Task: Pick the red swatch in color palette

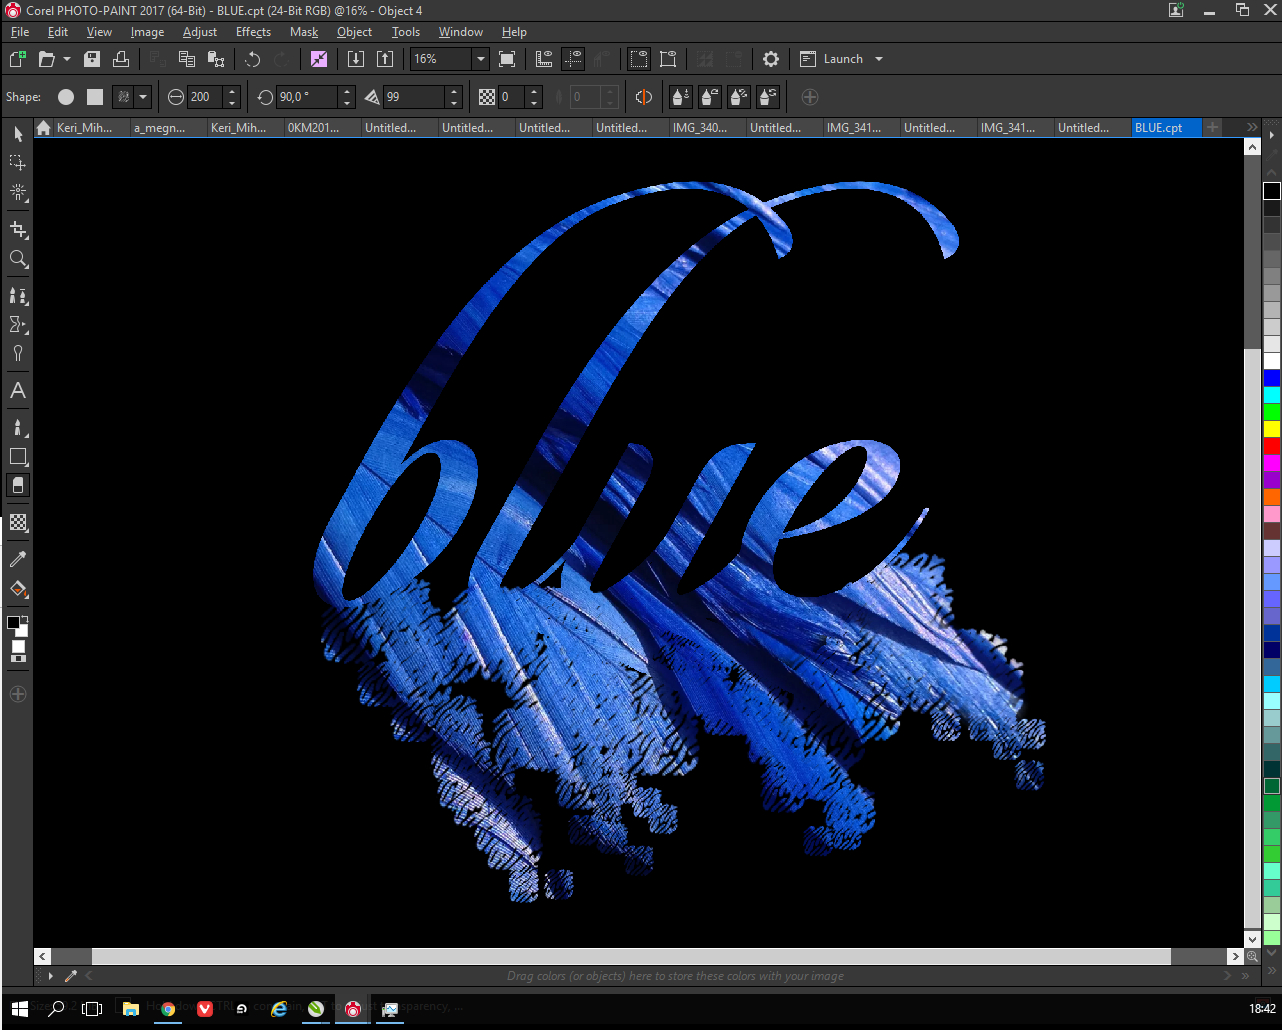Action: (x=1271, y=445)
